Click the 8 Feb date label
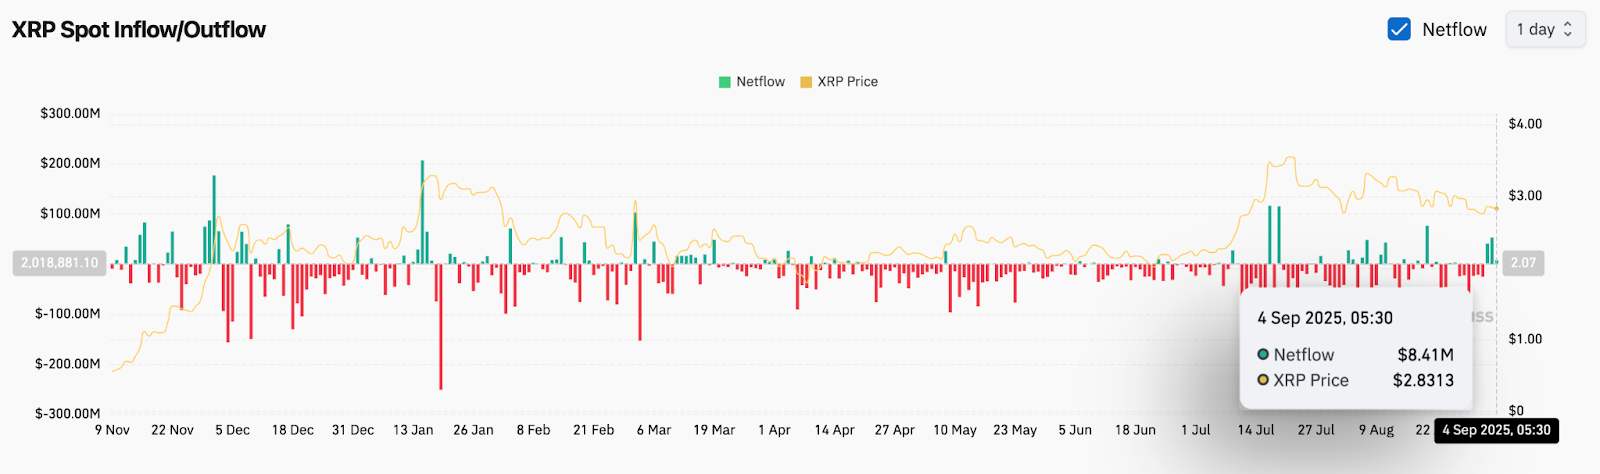This screenshot has width=1600, height=474. click(x=533, y=430)
